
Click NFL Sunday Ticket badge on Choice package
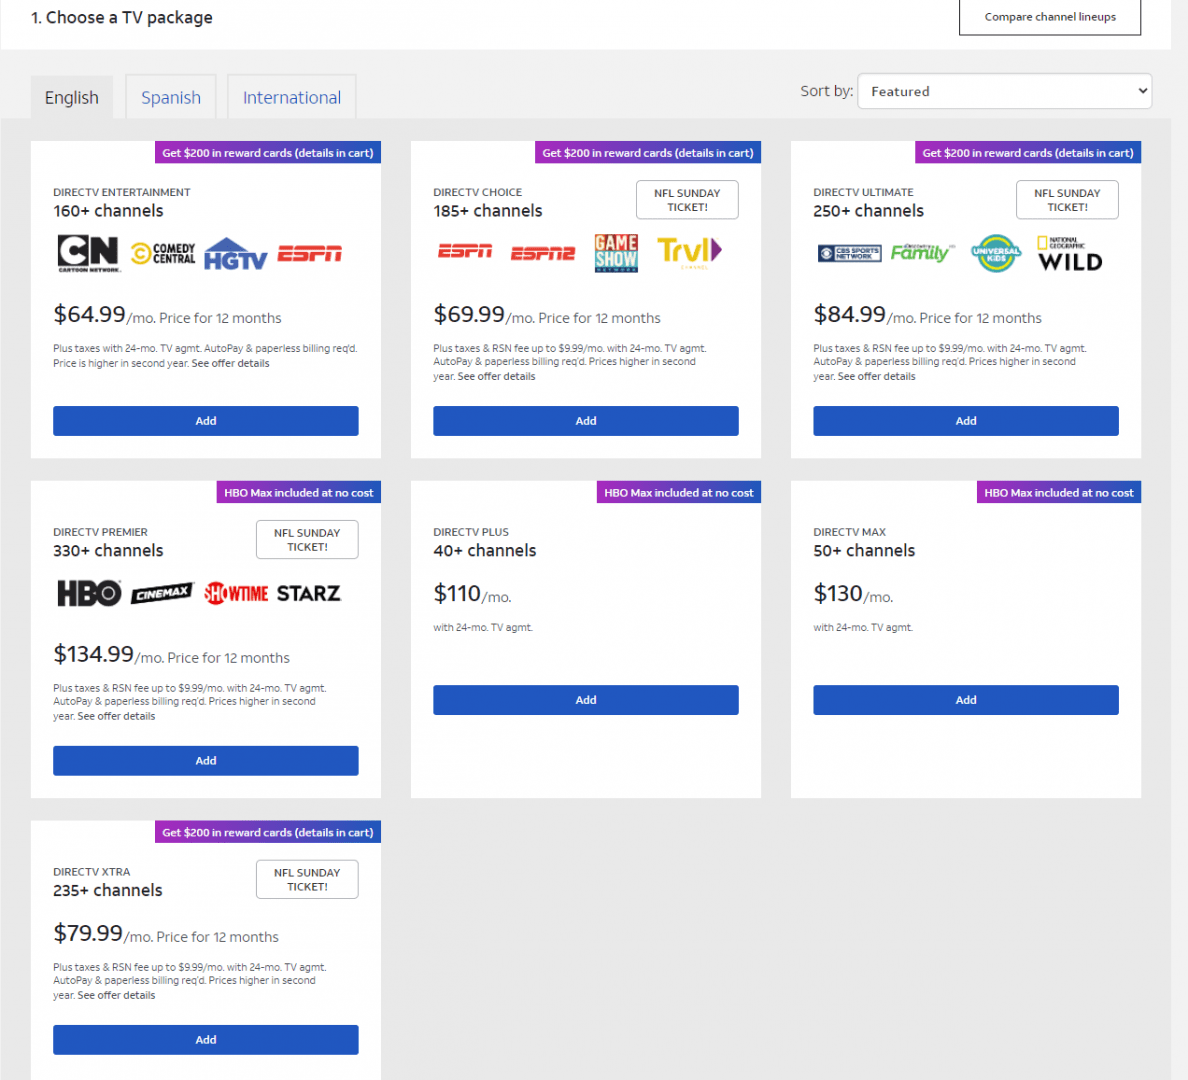click(x=687, y=200)
